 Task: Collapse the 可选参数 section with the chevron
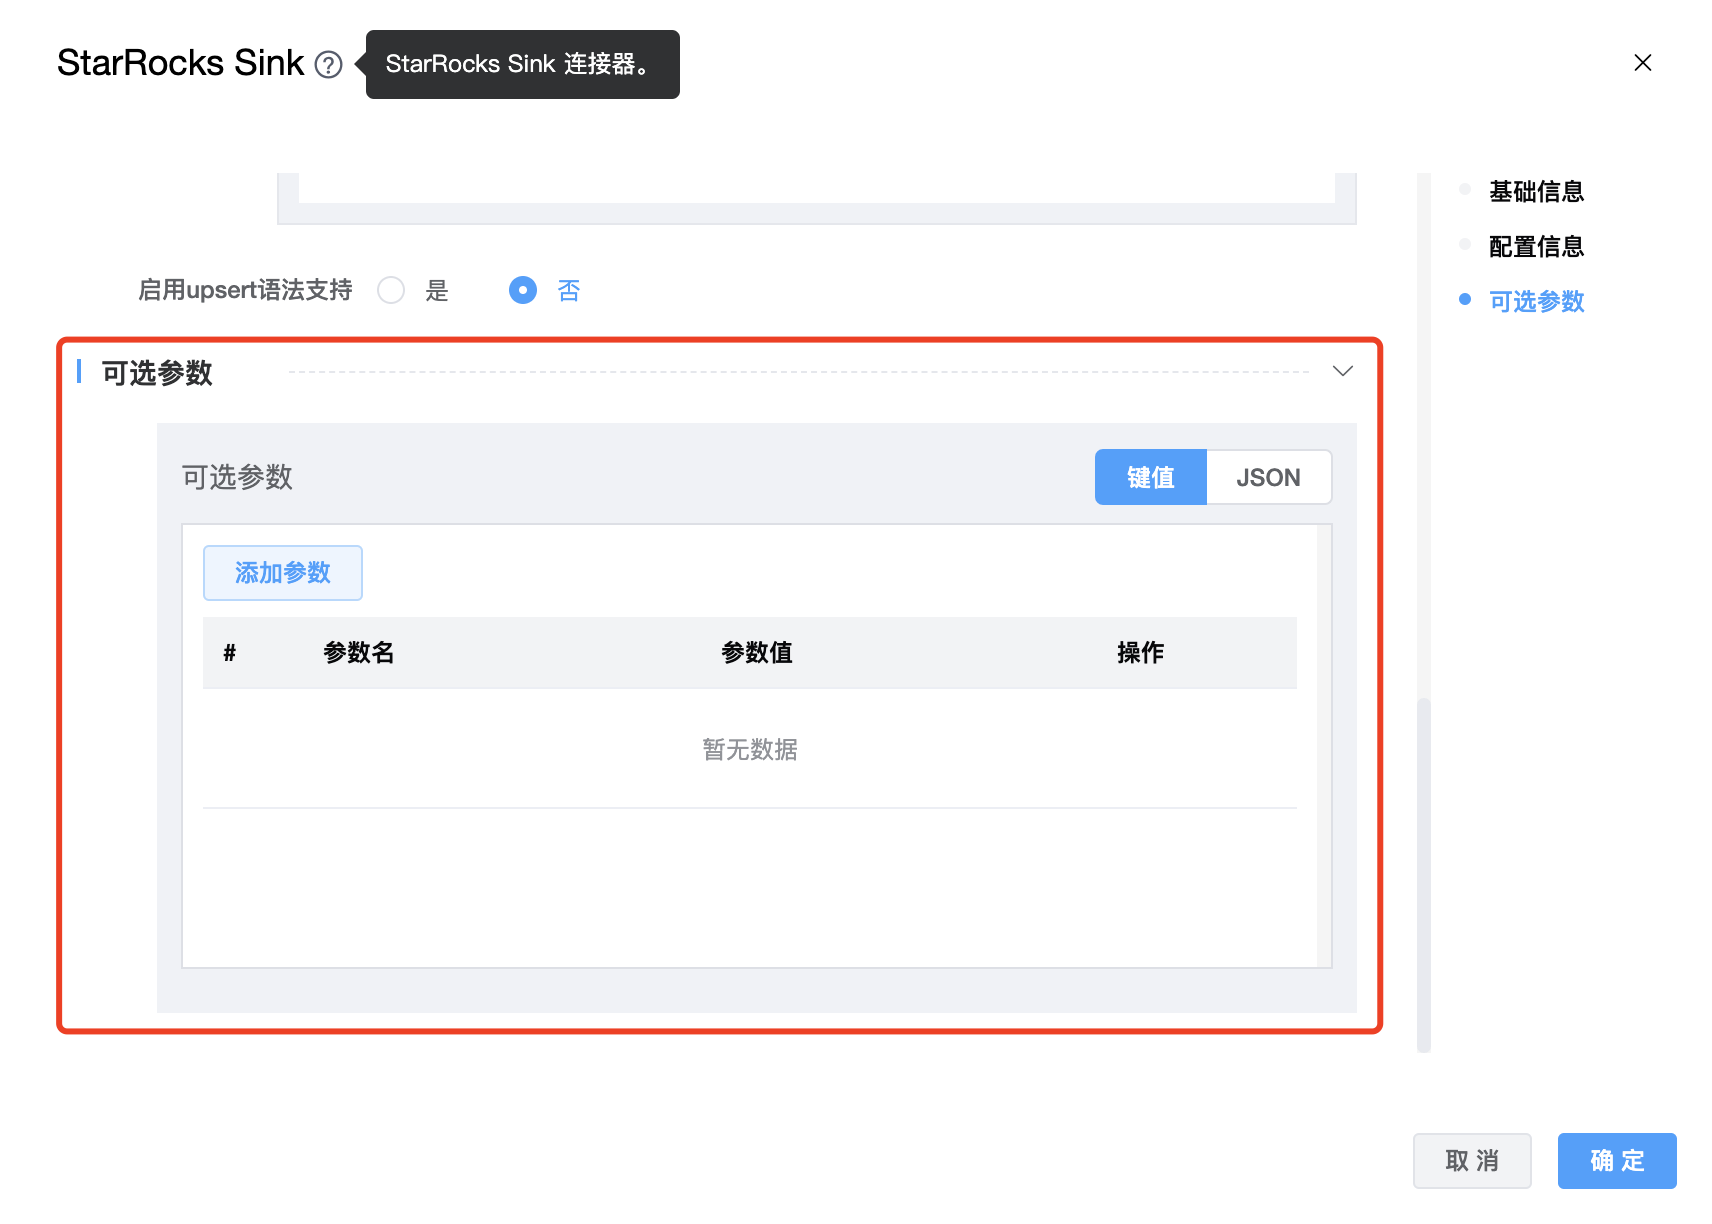pyautogui.click(x=1342, y=371)
